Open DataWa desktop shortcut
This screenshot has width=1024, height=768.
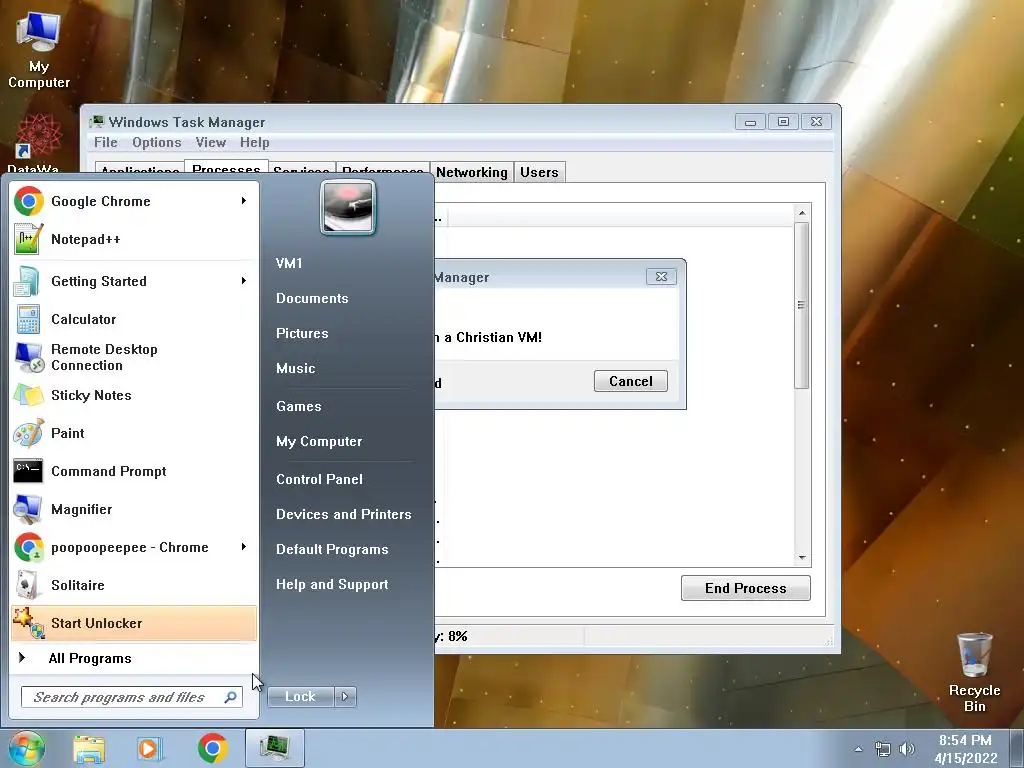pos(35,142)
